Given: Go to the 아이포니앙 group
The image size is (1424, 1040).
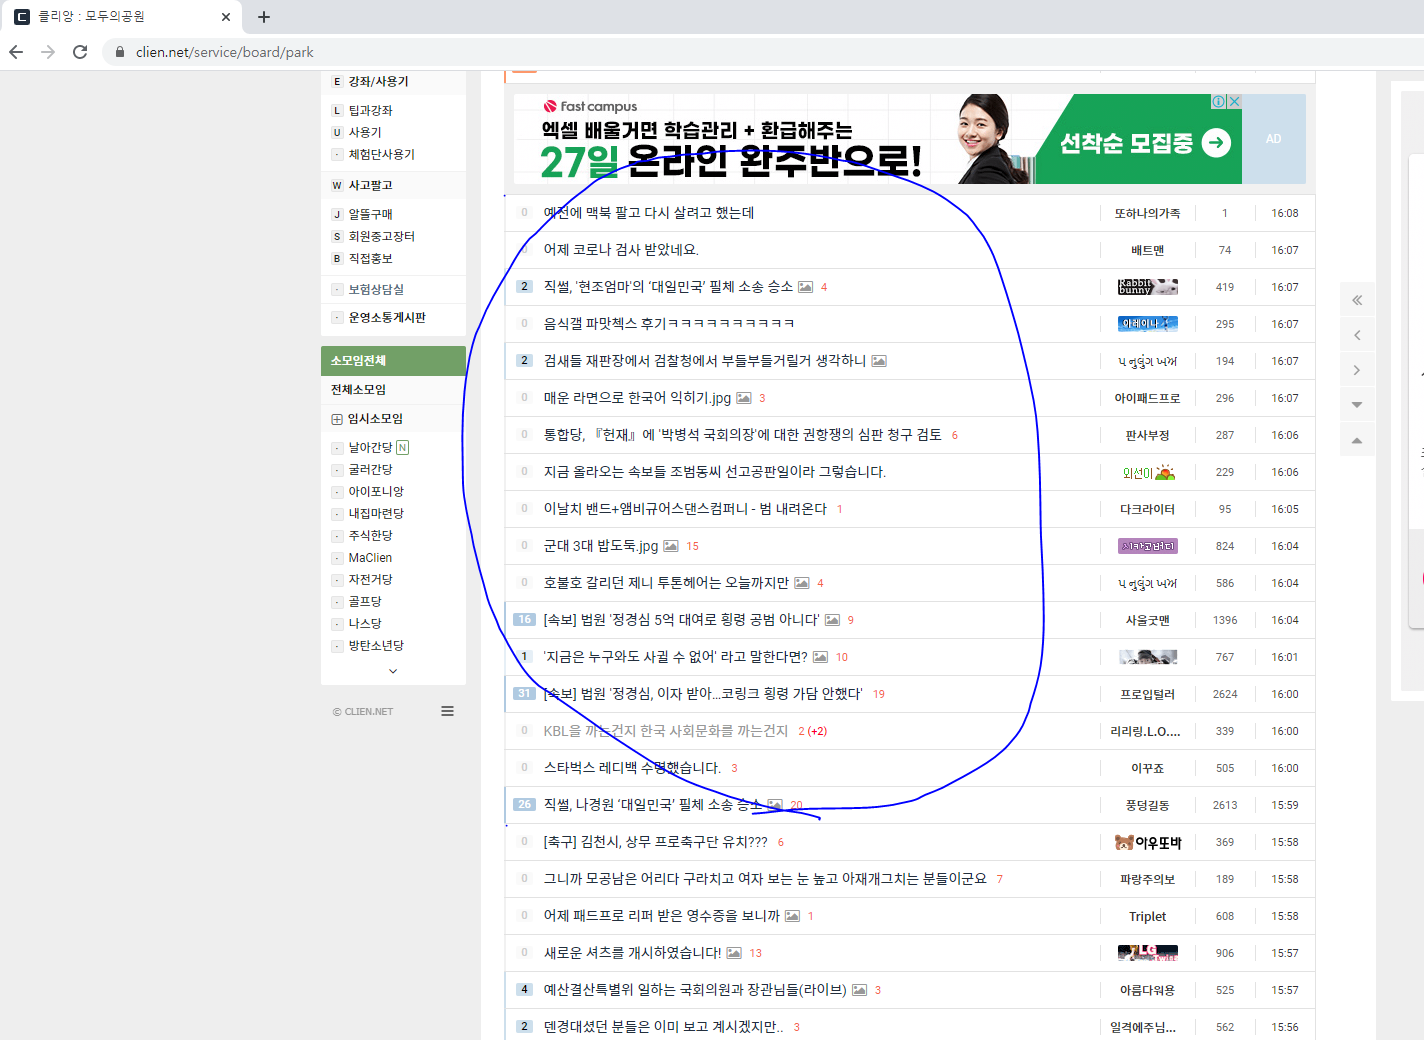Looking at the screenshot, I should click(x=376, y=492).
